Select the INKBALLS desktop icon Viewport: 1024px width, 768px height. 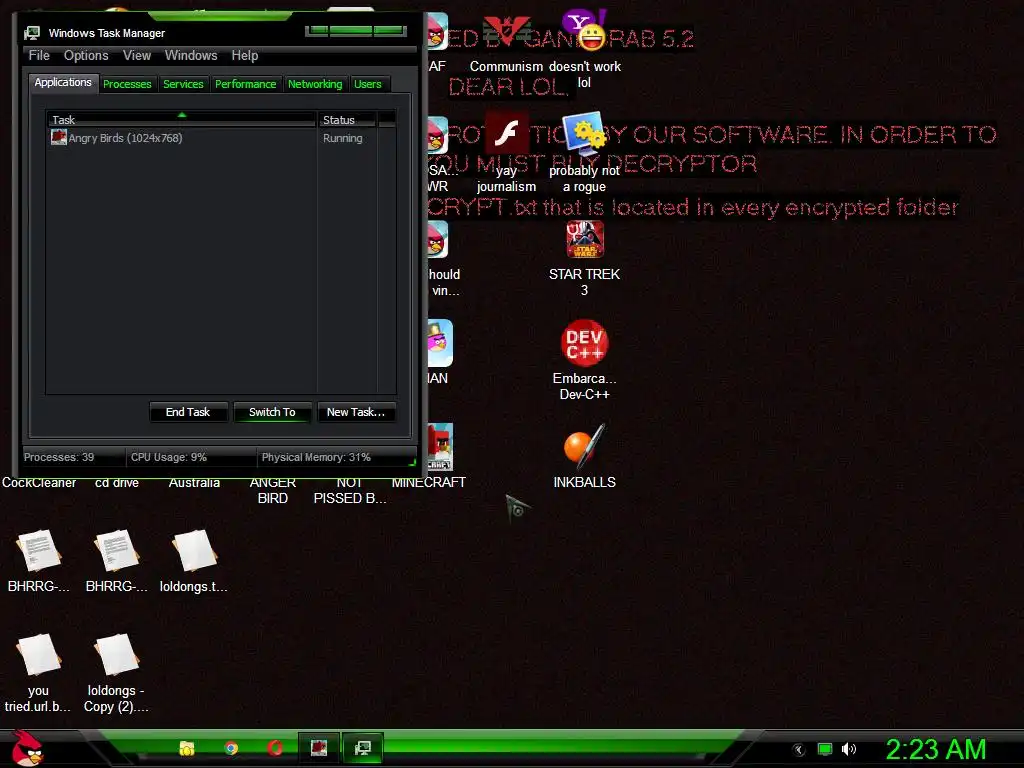584,457
